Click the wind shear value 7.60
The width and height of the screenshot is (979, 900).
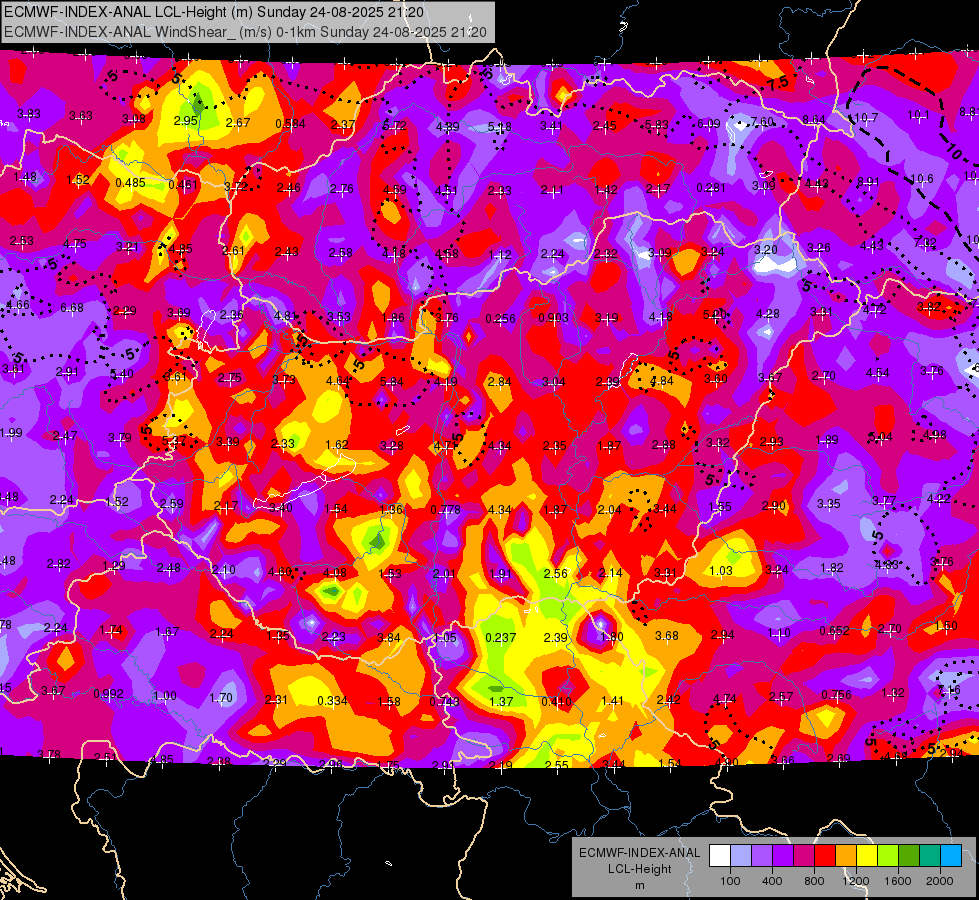(x=762, y=122)
